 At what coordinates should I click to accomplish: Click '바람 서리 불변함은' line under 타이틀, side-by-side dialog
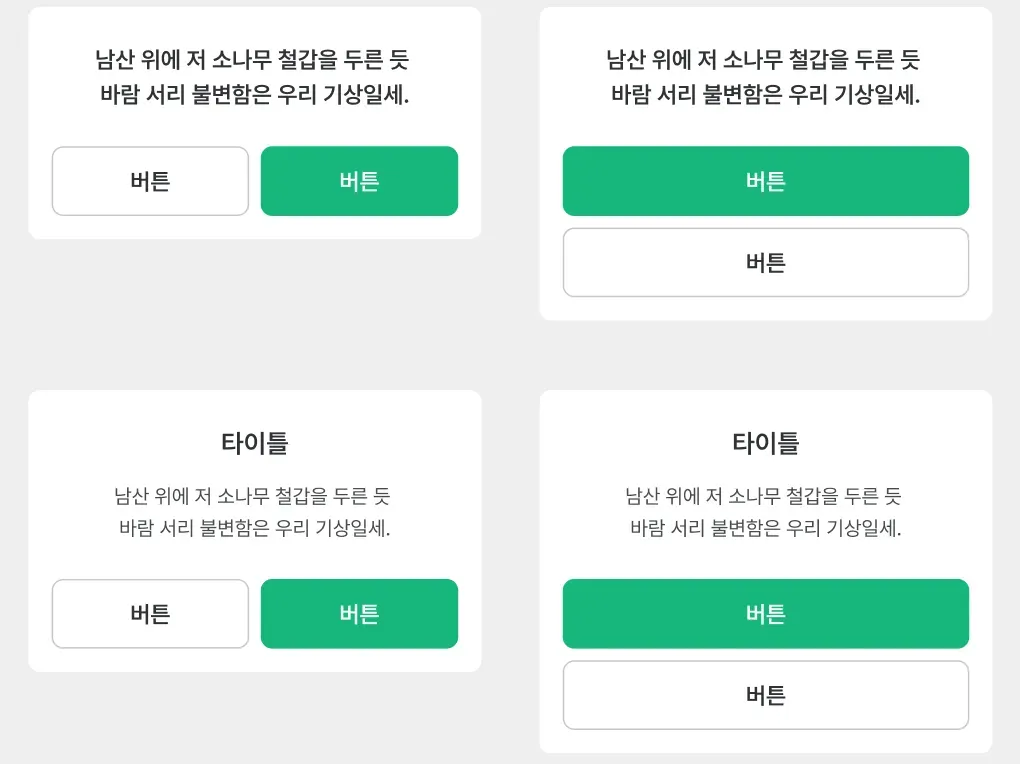pyautogui.click(x=254, y=529)
